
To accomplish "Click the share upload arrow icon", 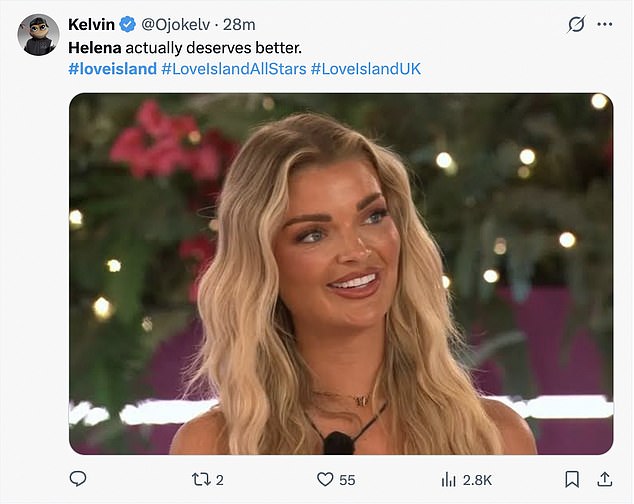I will [604, 480].
